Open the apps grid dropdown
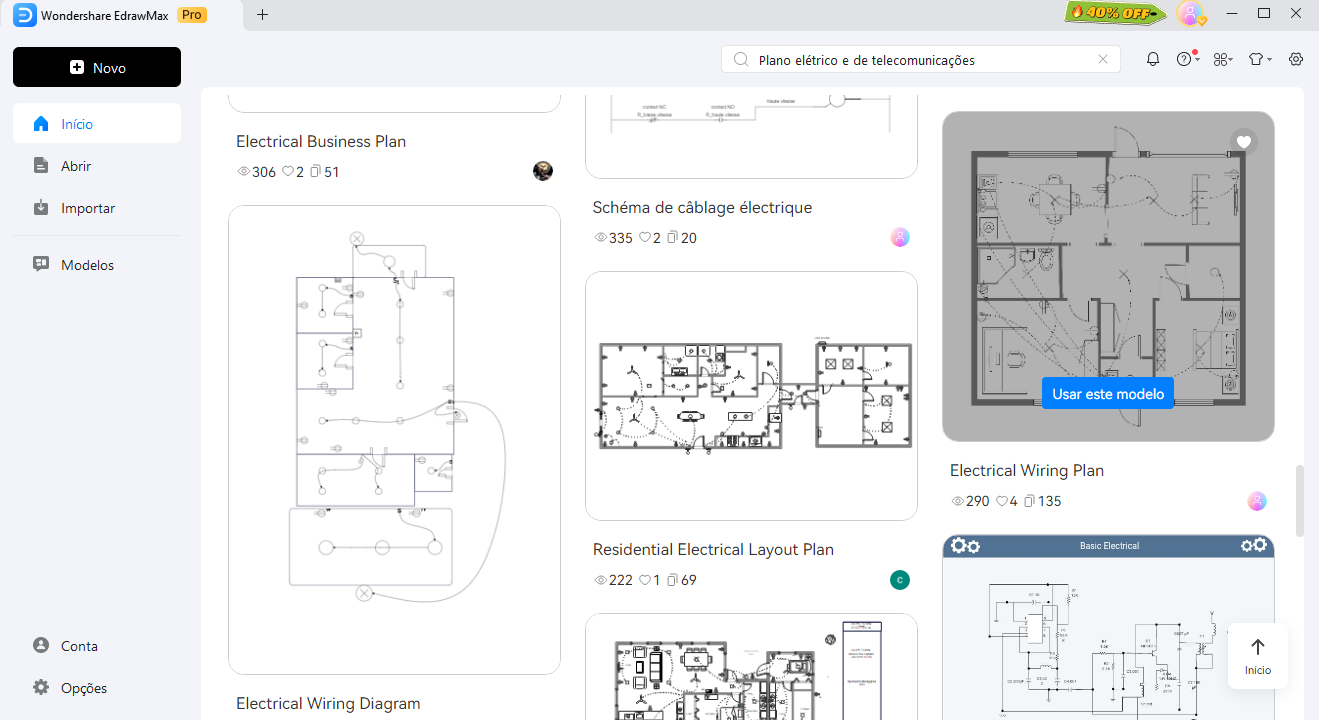Viewport: 1319px width, 720px height. [1221, 60]
